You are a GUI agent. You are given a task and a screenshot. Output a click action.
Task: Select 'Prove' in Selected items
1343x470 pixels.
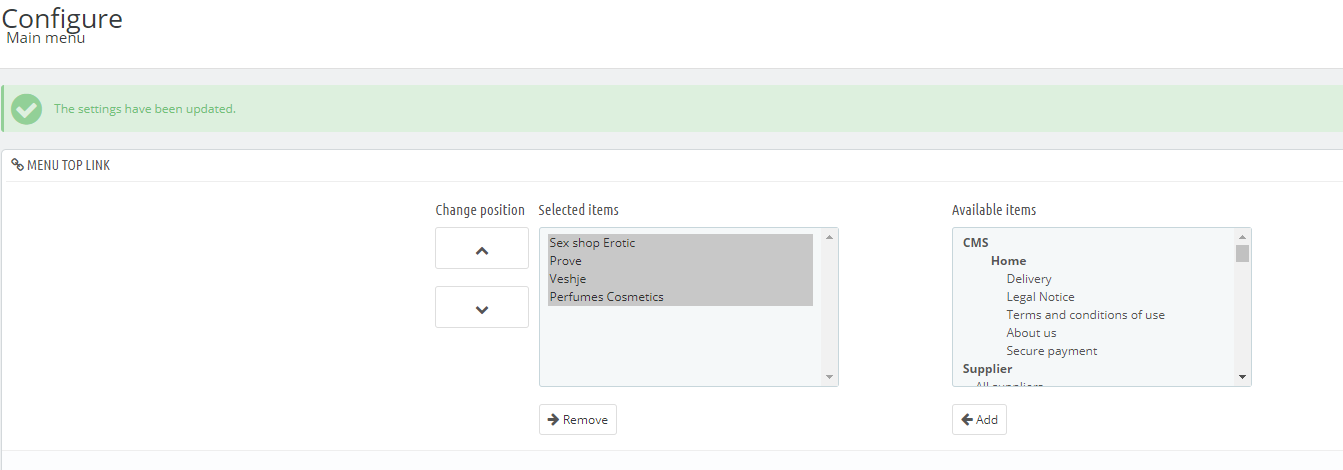[x=566, y=261]
